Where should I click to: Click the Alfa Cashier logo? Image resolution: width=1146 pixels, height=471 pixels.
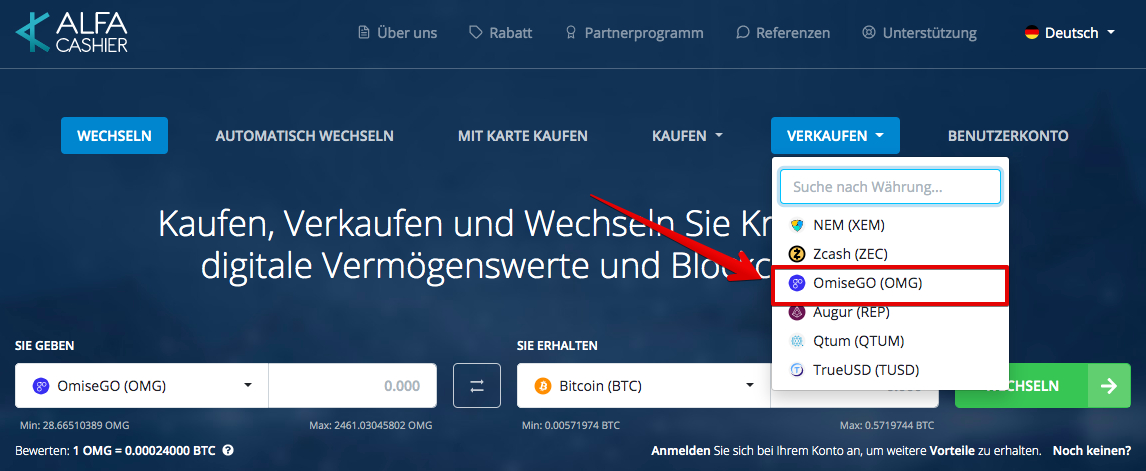pos(72,31)
